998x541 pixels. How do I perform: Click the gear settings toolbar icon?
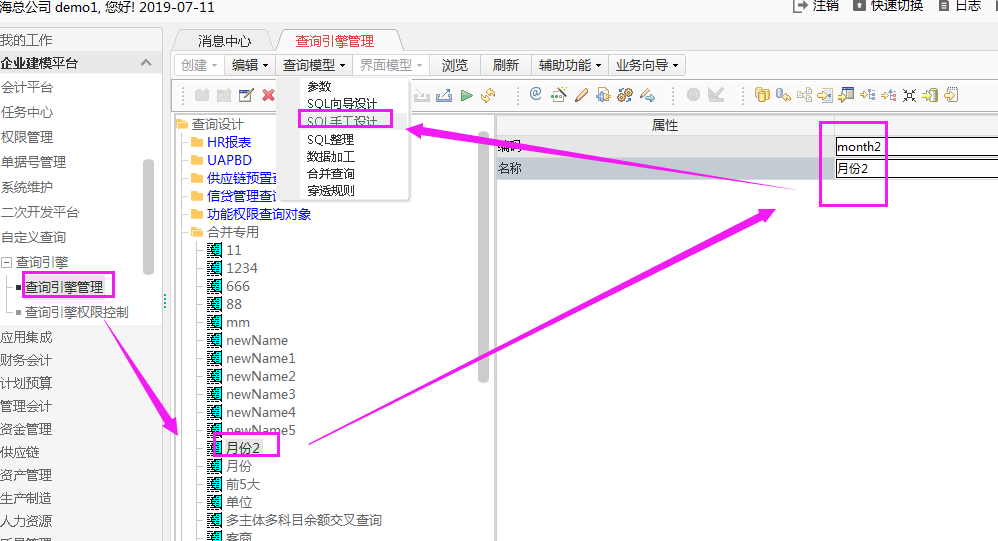pos(625,95)
